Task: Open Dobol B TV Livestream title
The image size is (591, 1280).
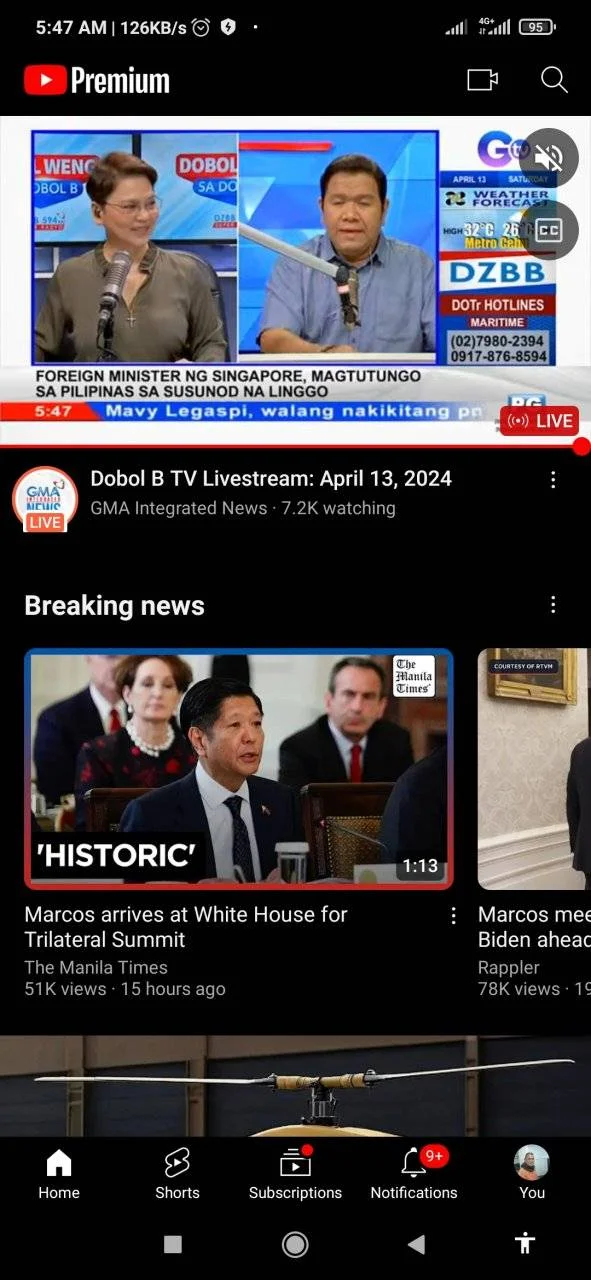Action: pos(271,479)
